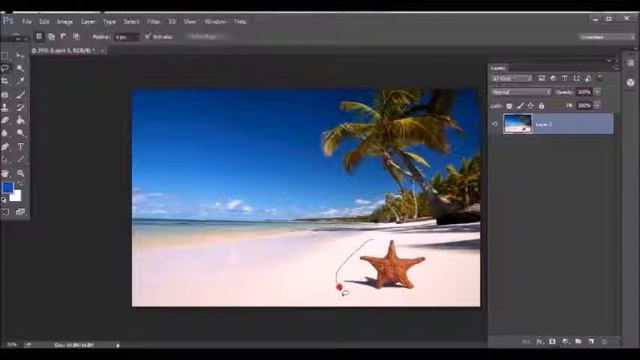The image size is (640, 360).
Task: Add a layer mask
Action: coord(552,341)
